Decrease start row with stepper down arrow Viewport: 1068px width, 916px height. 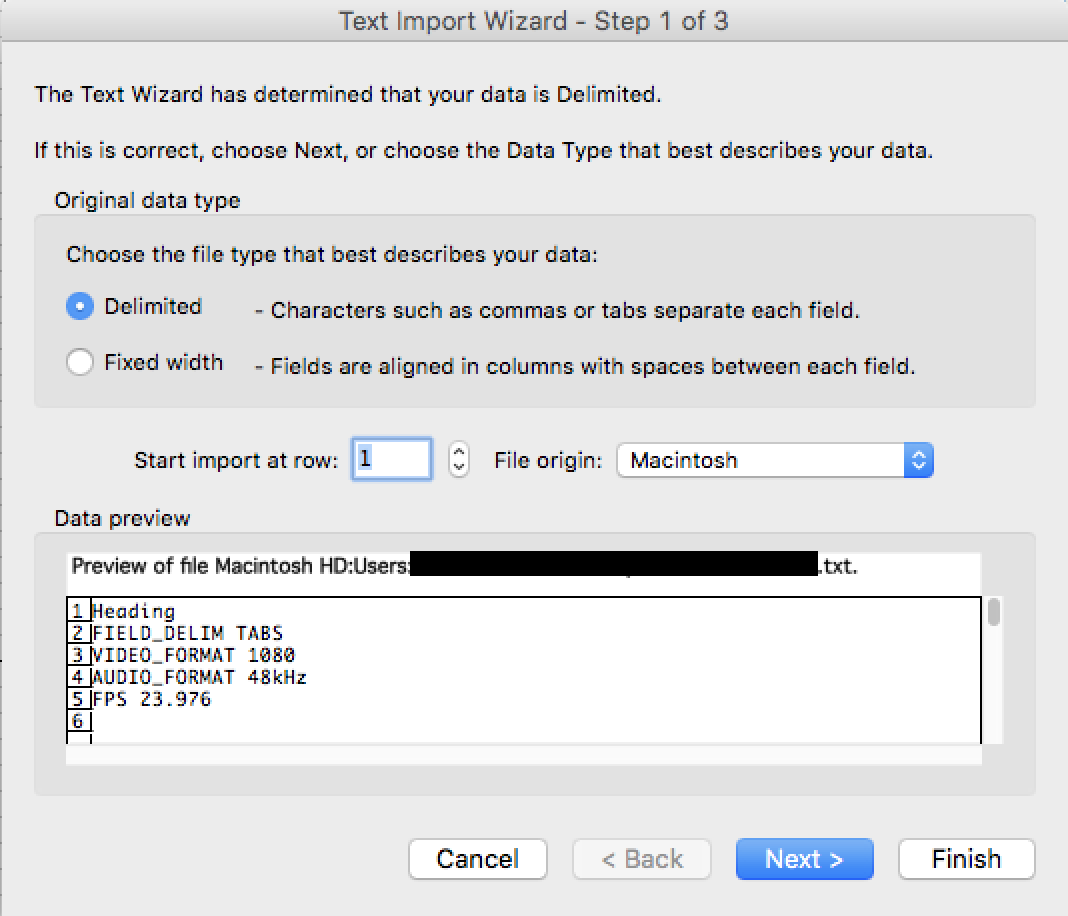point(459,468)
